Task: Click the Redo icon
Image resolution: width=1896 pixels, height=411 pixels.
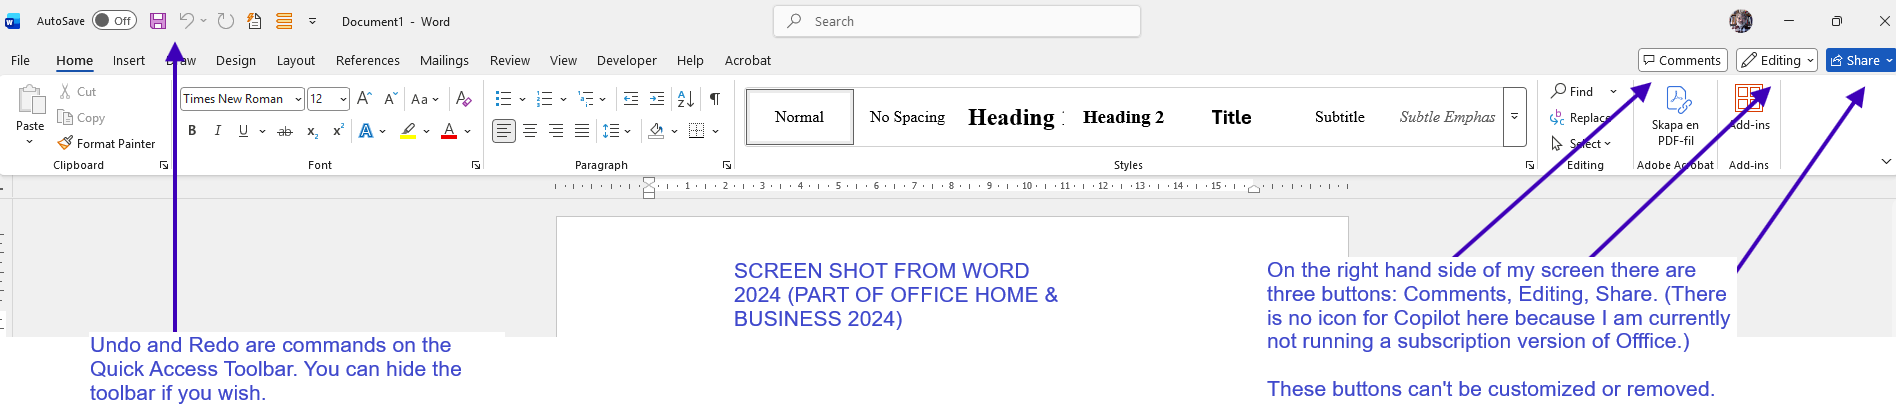Action: [x=226, y=21]
